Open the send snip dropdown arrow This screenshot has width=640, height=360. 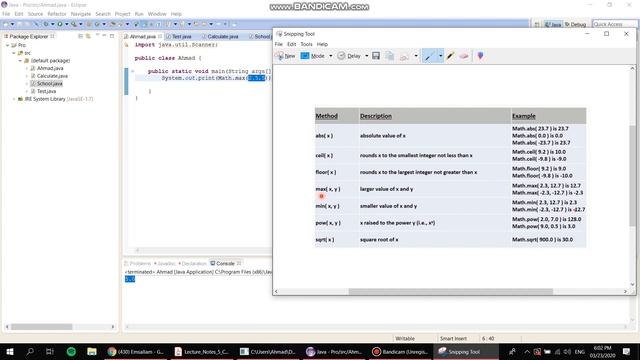(x=416, y=56)
